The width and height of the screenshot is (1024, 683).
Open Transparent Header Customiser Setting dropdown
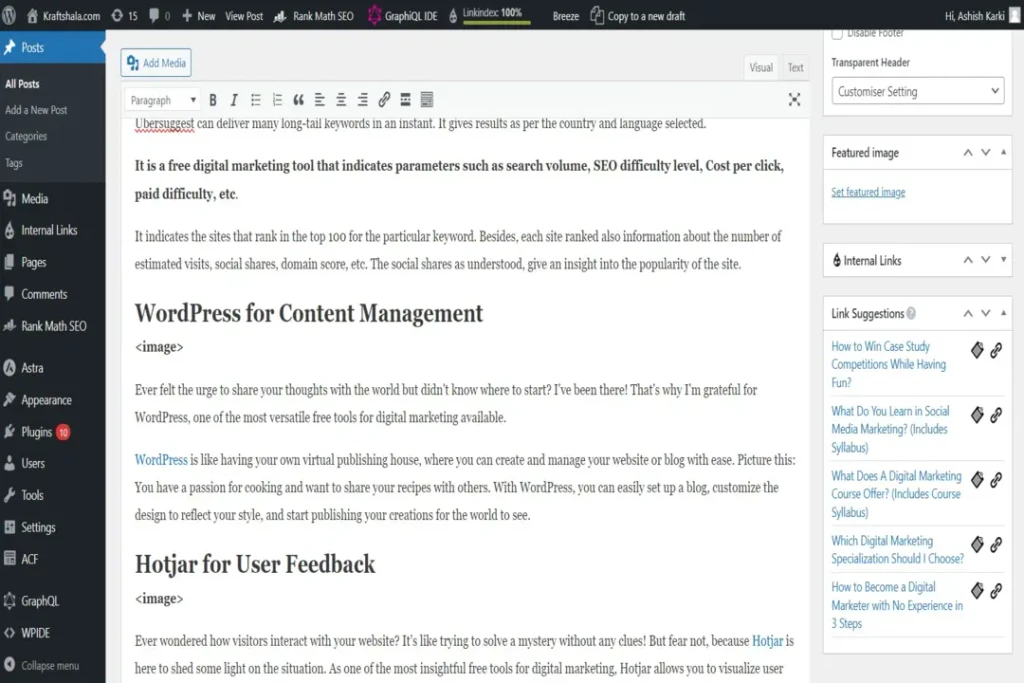coord(918,91)
